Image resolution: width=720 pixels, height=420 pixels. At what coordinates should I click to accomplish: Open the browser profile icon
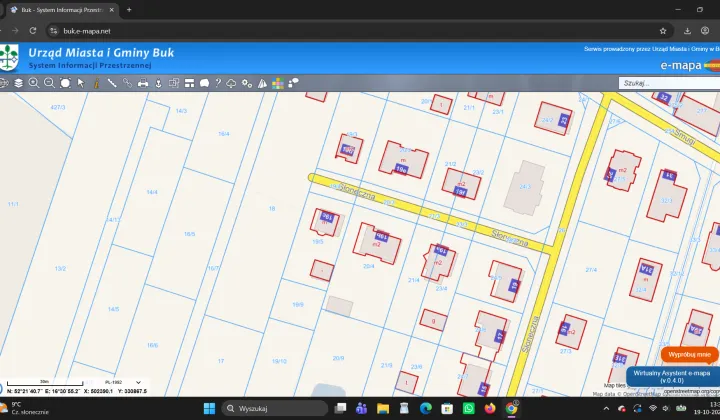click(705, 31)
